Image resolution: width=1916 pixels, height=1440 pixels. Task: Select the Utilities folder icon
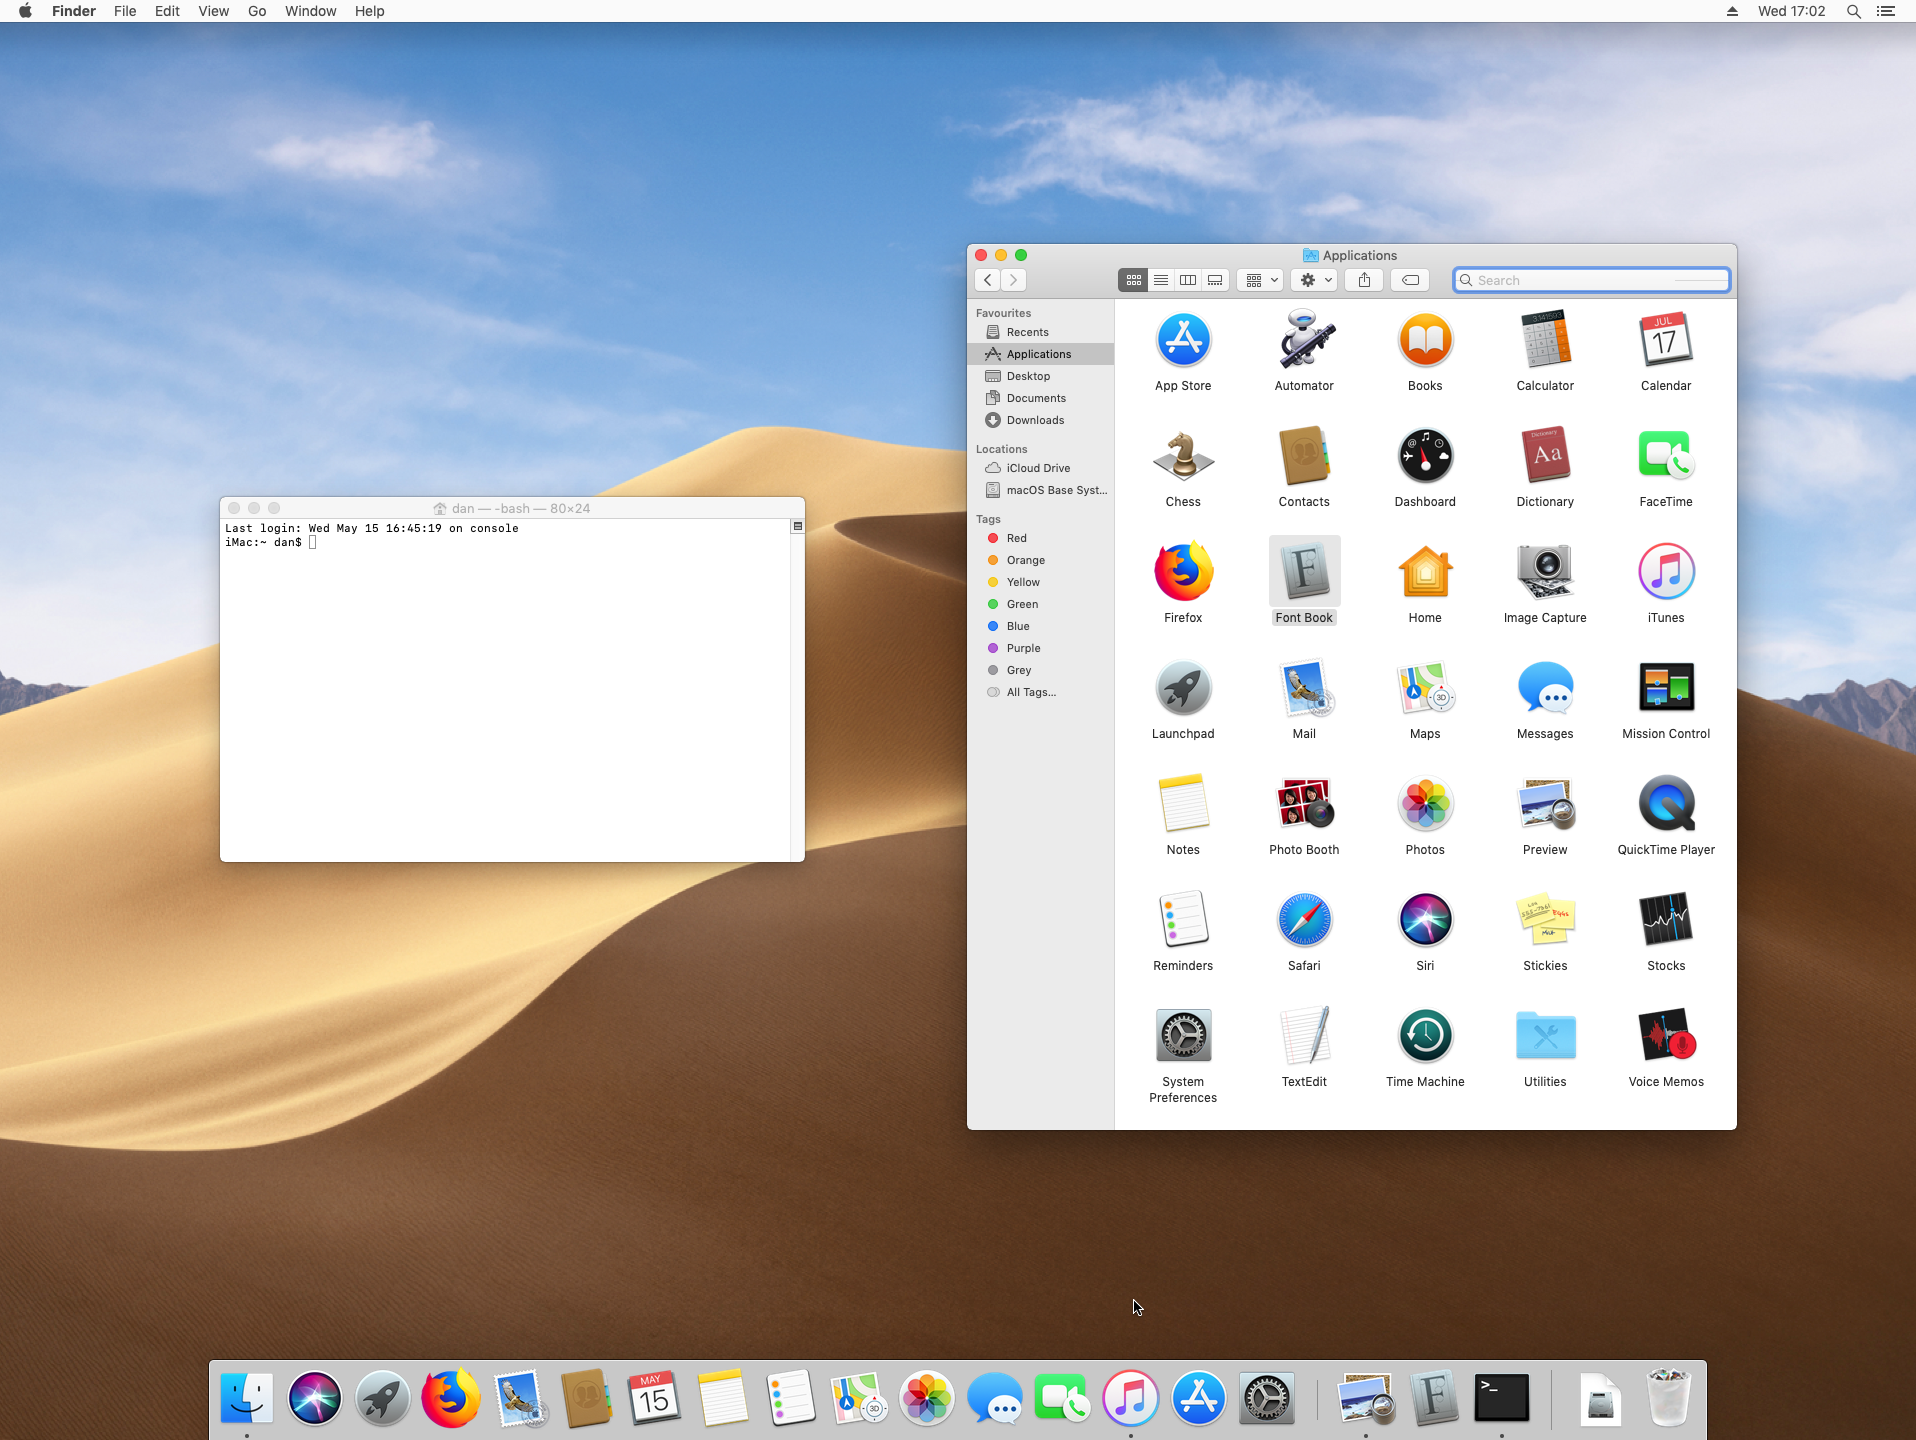(1545, 1037)
